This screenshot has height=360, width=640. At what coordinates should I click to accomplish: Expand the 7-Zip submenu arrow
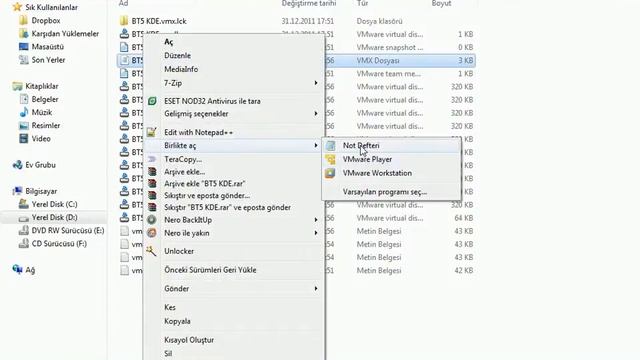[316, 83]
